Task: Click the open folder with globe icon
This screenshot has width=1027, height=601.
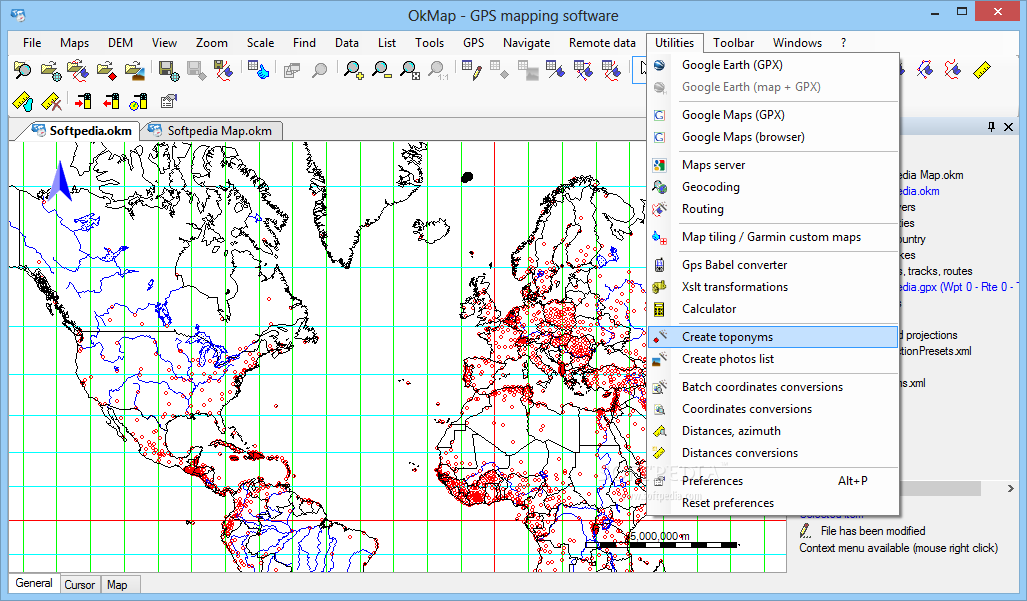Action: [x=50, y=70]
